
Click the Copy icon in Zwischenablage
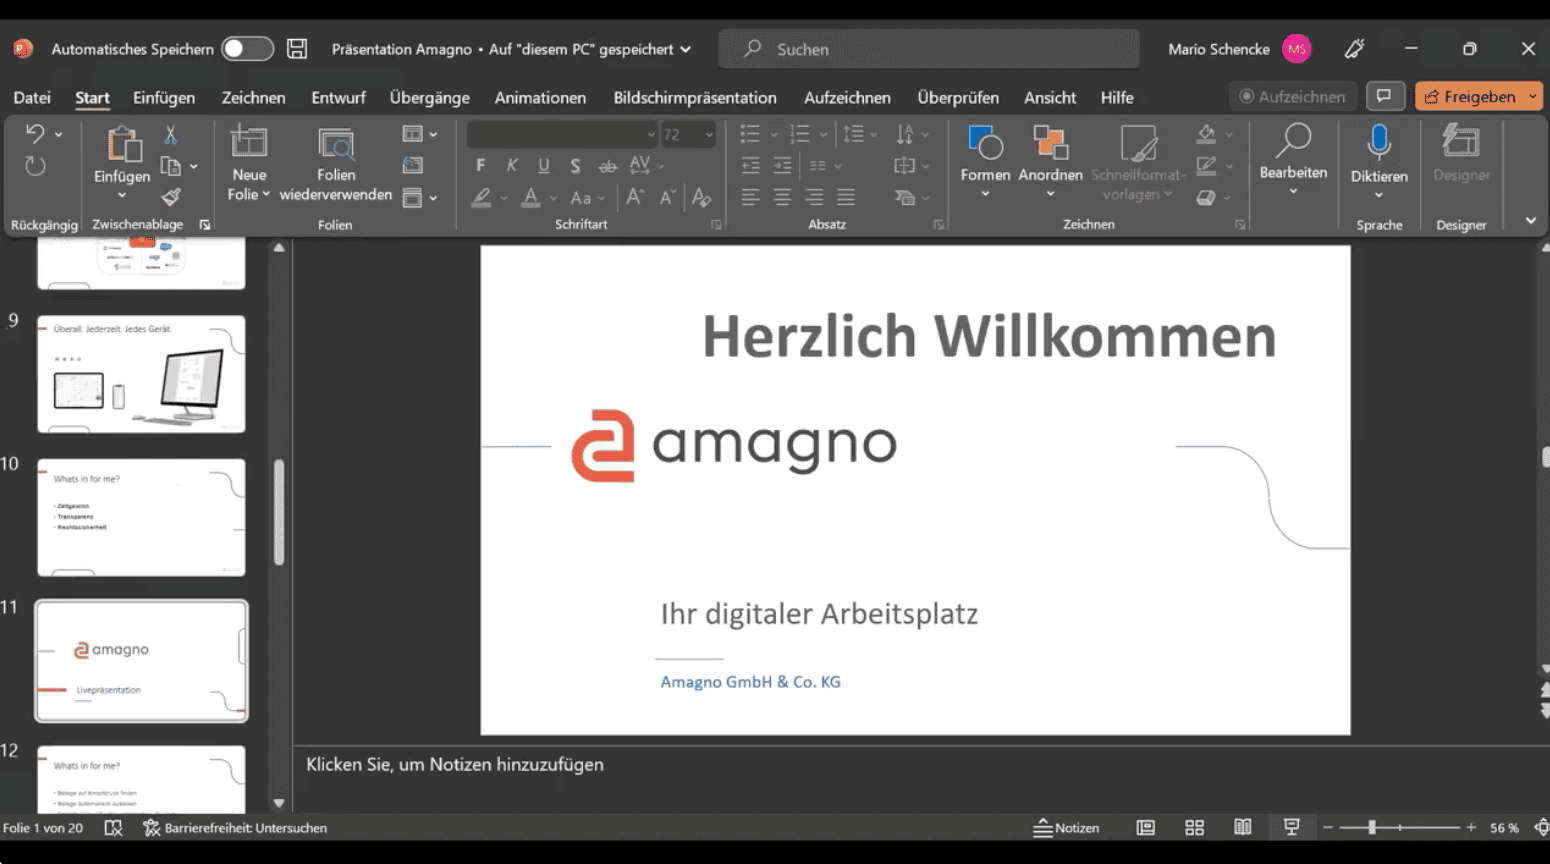click(171, 166)
